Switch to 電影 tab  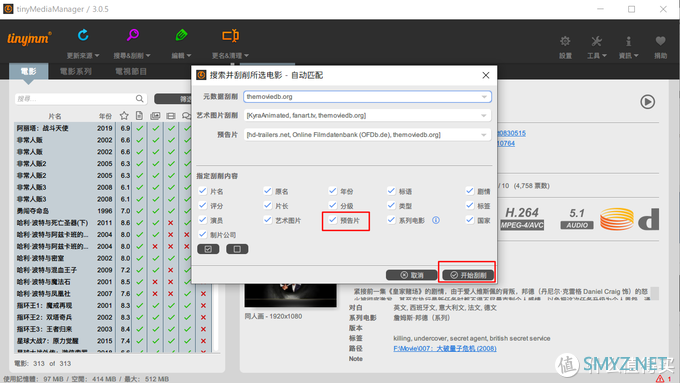pos(29,72)
